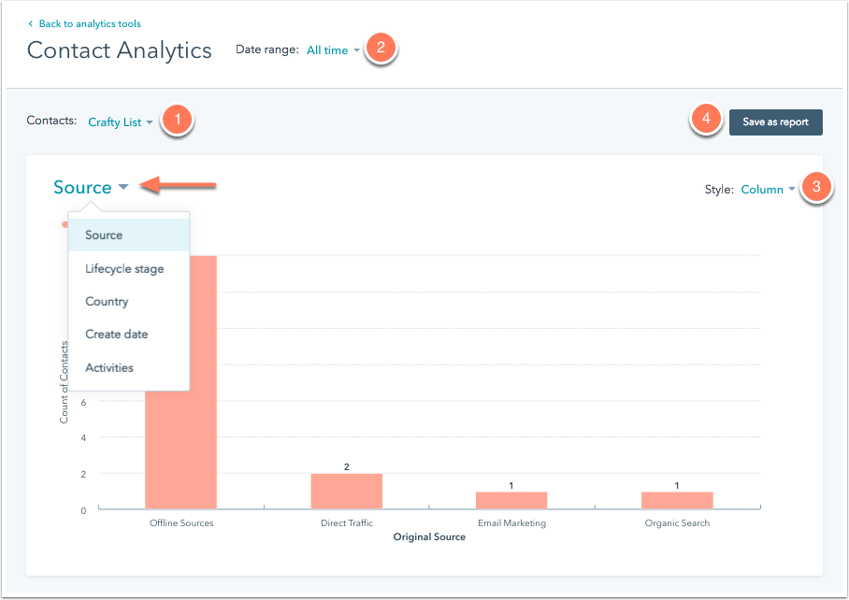Pick Create date from the menu

click(x=117, y=334)
